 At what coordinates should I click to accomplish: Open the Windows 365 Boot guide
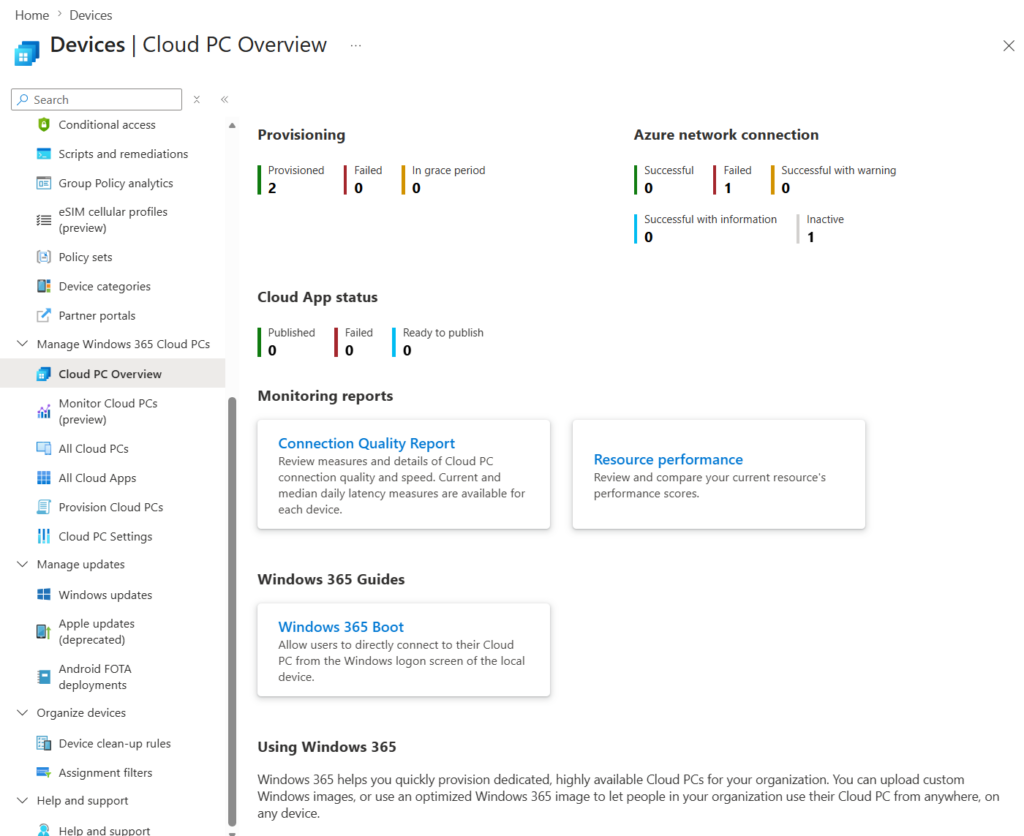(x=340, y=627)
